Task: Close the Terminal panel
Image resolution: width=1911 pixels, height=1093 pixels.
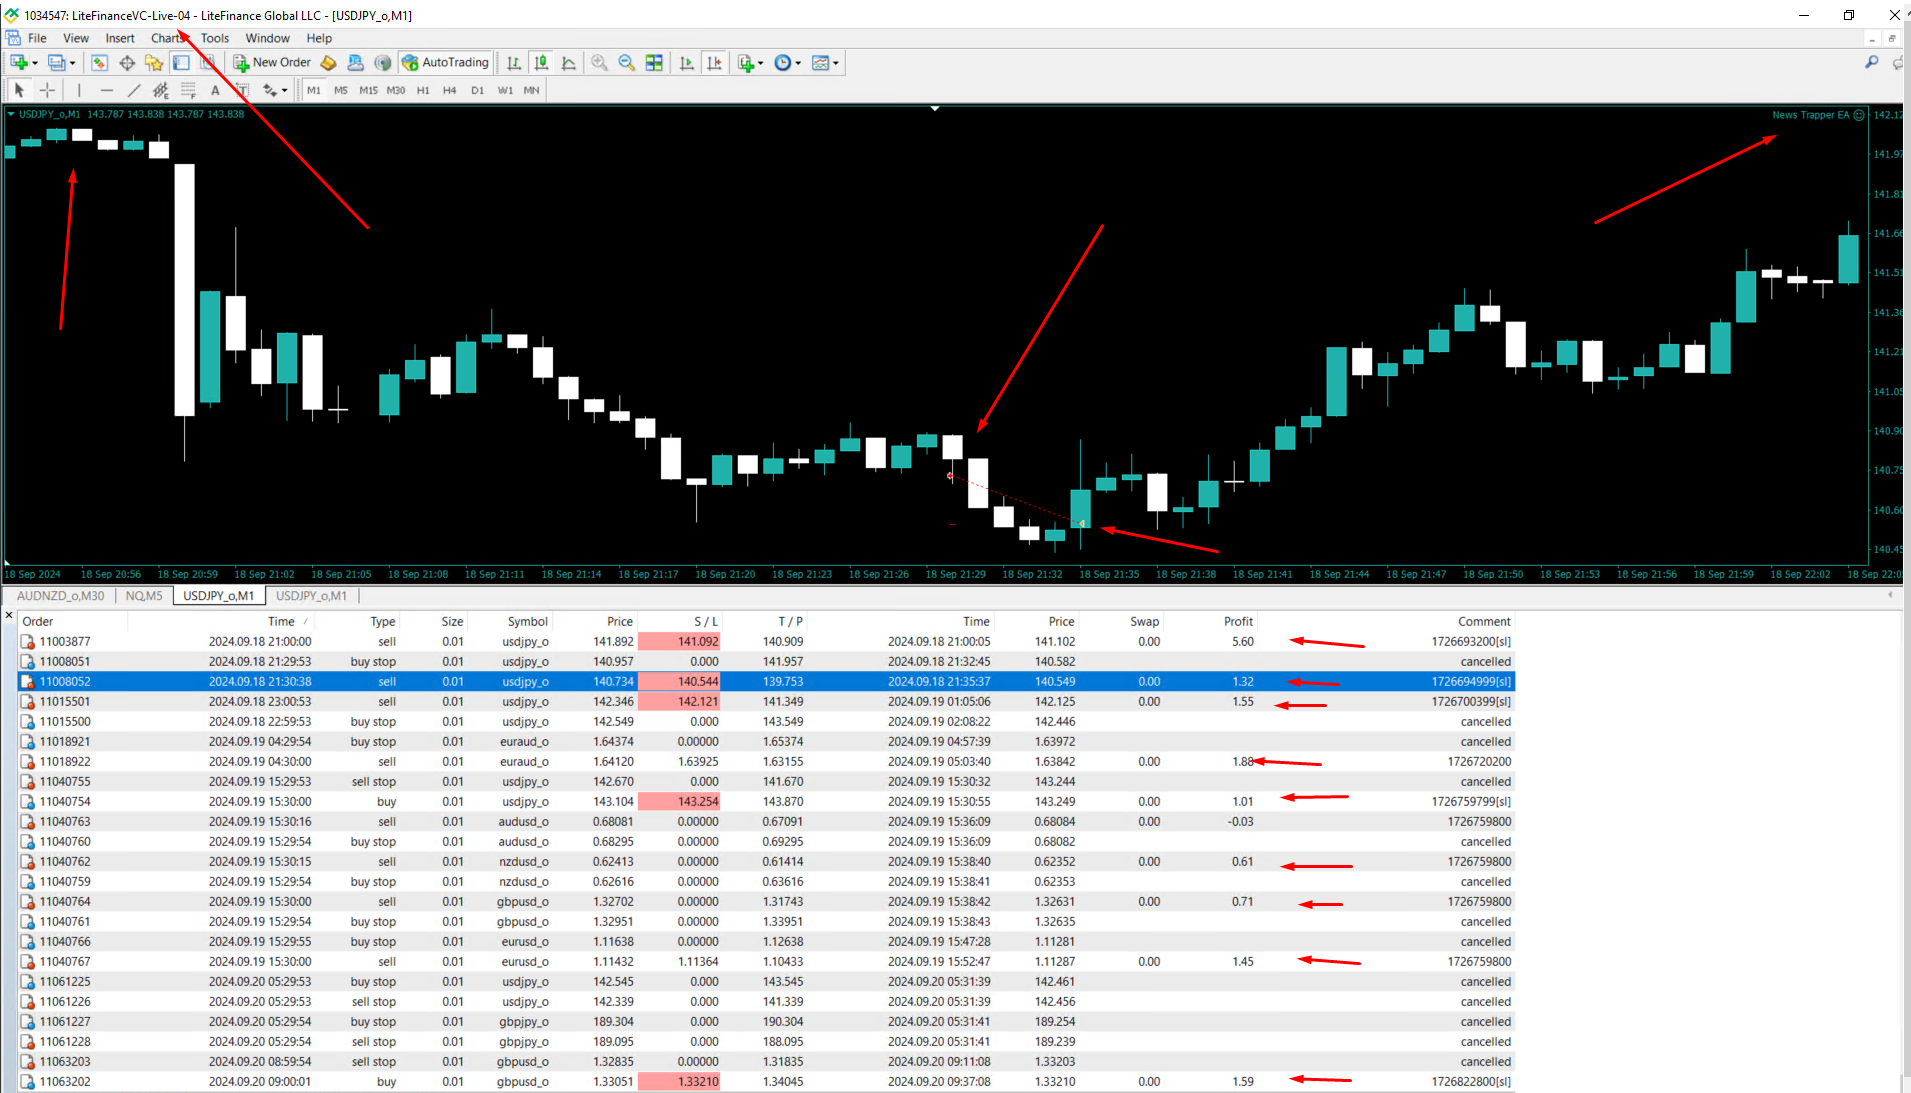Action: tap(9, 615)
